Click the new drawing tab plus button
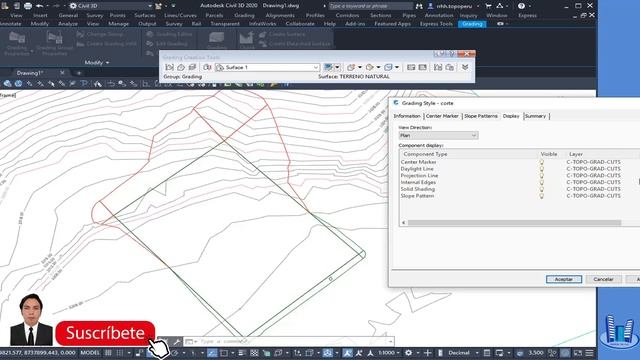This screenshot has width=640, height=360. pos(79,73)
